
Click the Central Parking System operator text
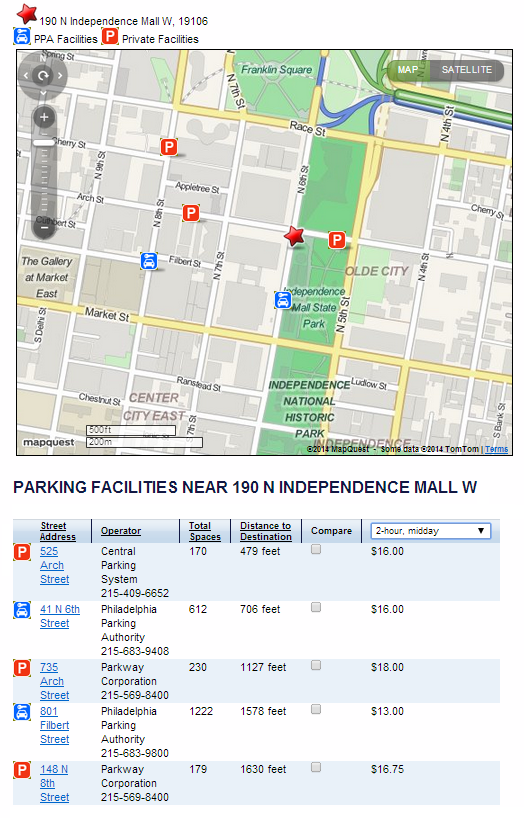coord(120,566)
